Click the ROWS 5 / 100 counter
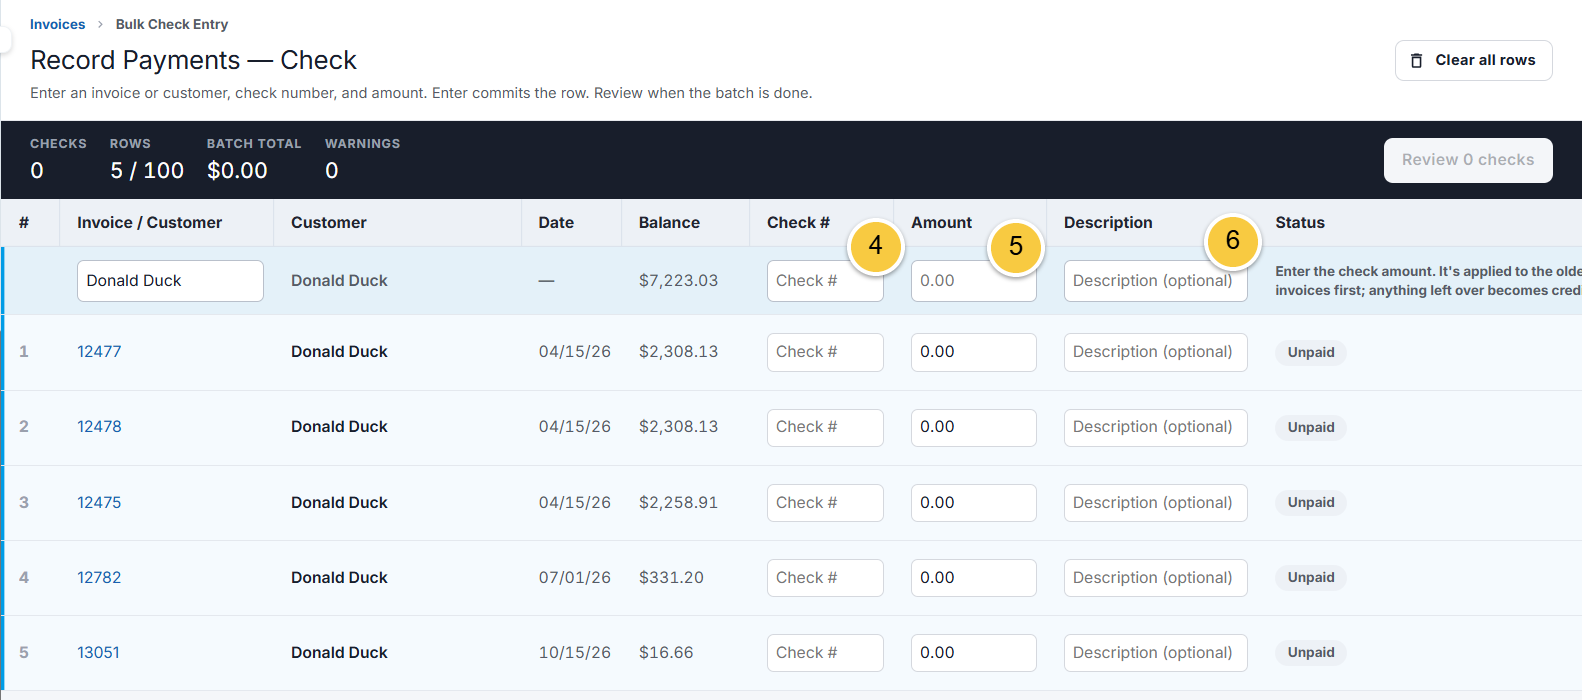The width and height of the screenshot is (1582, 700). coord(147,171)
